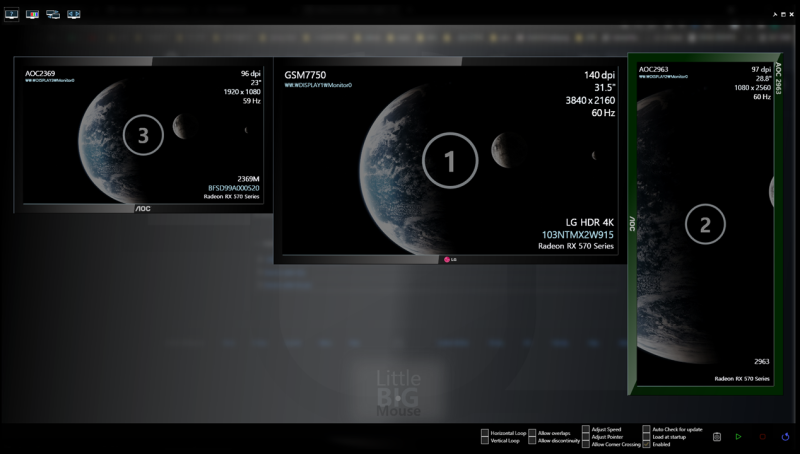Viewport: 800px width, 454px height.
Task: Click the 2369M model label
Action: pyautogui.click(x=248, y=179)
